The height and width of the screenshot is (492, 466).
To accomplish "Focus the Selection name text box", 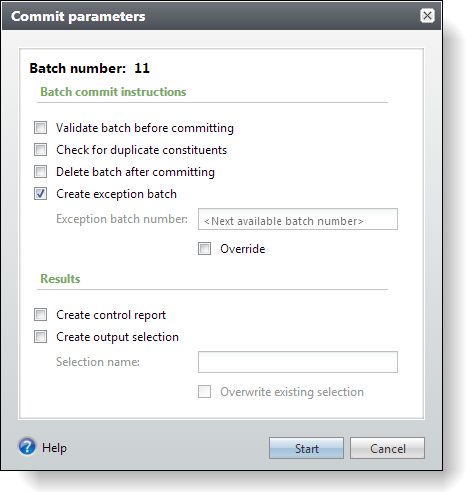I will coord(298,362).
